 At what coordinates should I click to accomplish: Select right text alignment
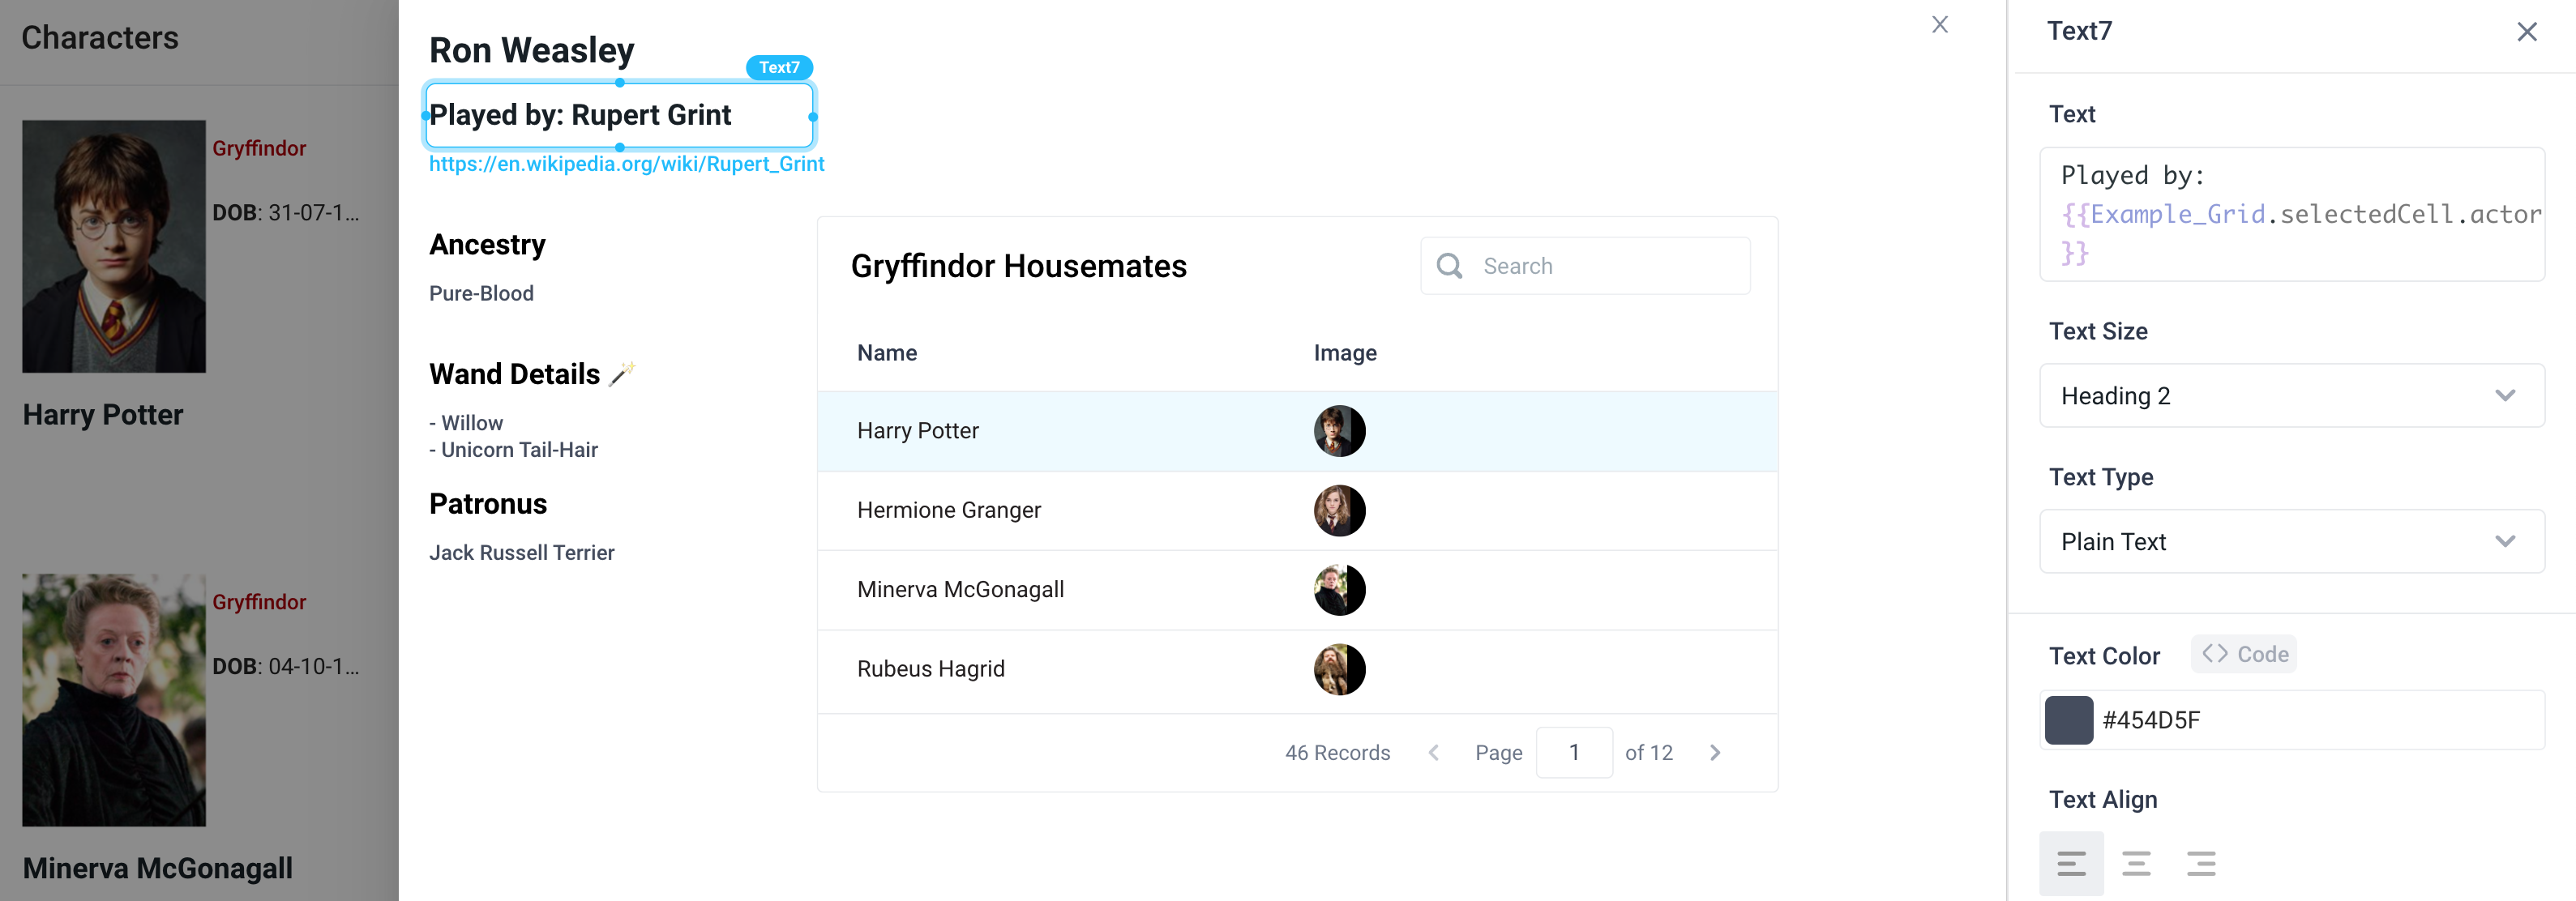(2200, 862)
